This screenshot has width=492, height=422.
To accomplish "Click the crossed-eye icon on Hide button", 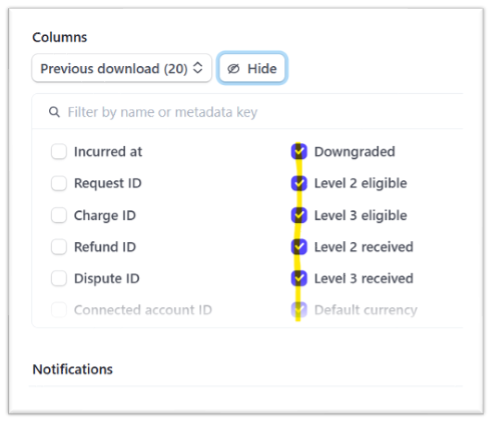I will pyautogui.click(x=233, y=69).
